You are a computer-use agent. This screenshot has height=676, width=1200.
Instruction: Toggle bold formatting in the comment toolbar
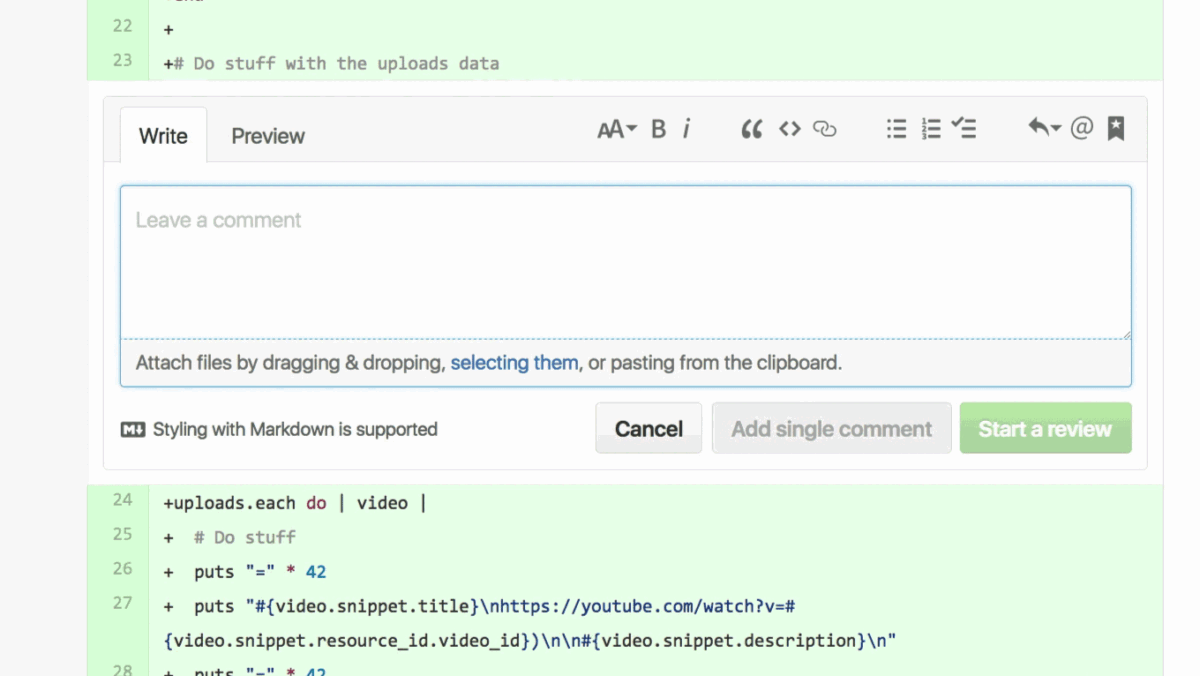[658, 128]
